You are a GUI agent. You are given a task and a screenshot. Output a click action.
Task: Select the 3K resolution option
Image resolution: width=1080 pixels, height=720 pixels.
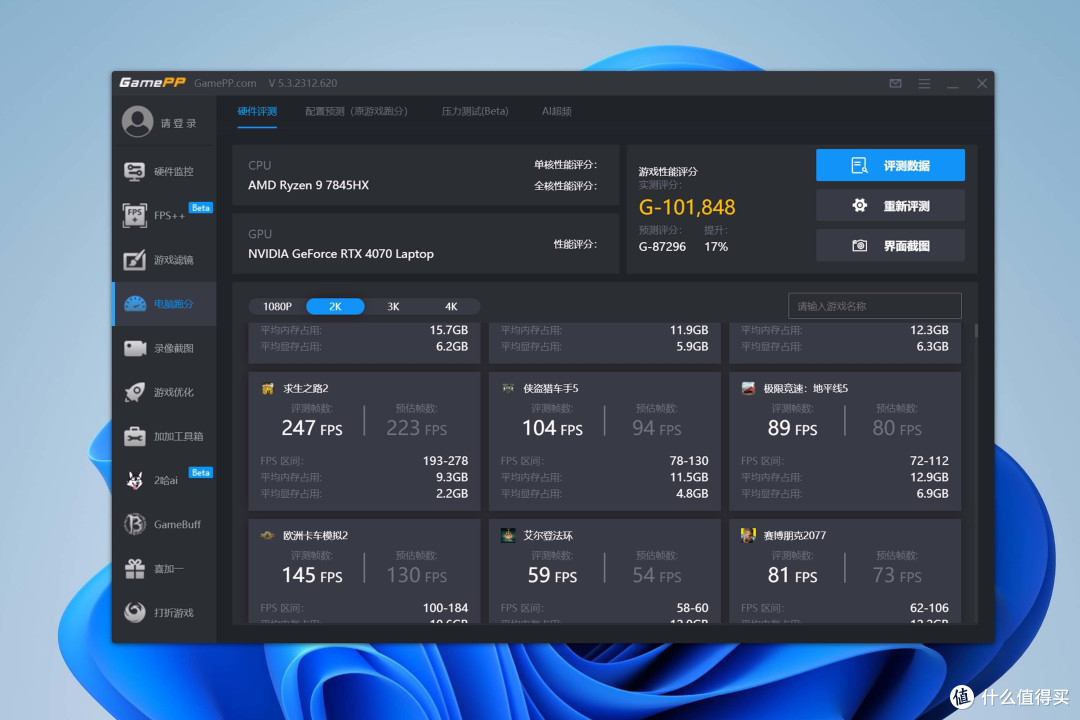[x=393, y=307]
